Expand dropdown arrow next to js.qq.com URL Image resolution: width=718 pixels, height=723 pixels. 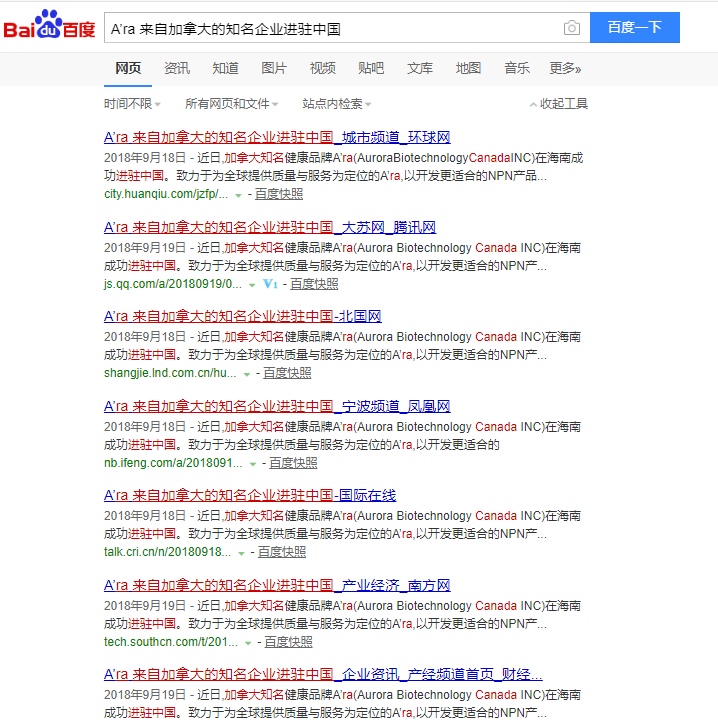(252, 285)
